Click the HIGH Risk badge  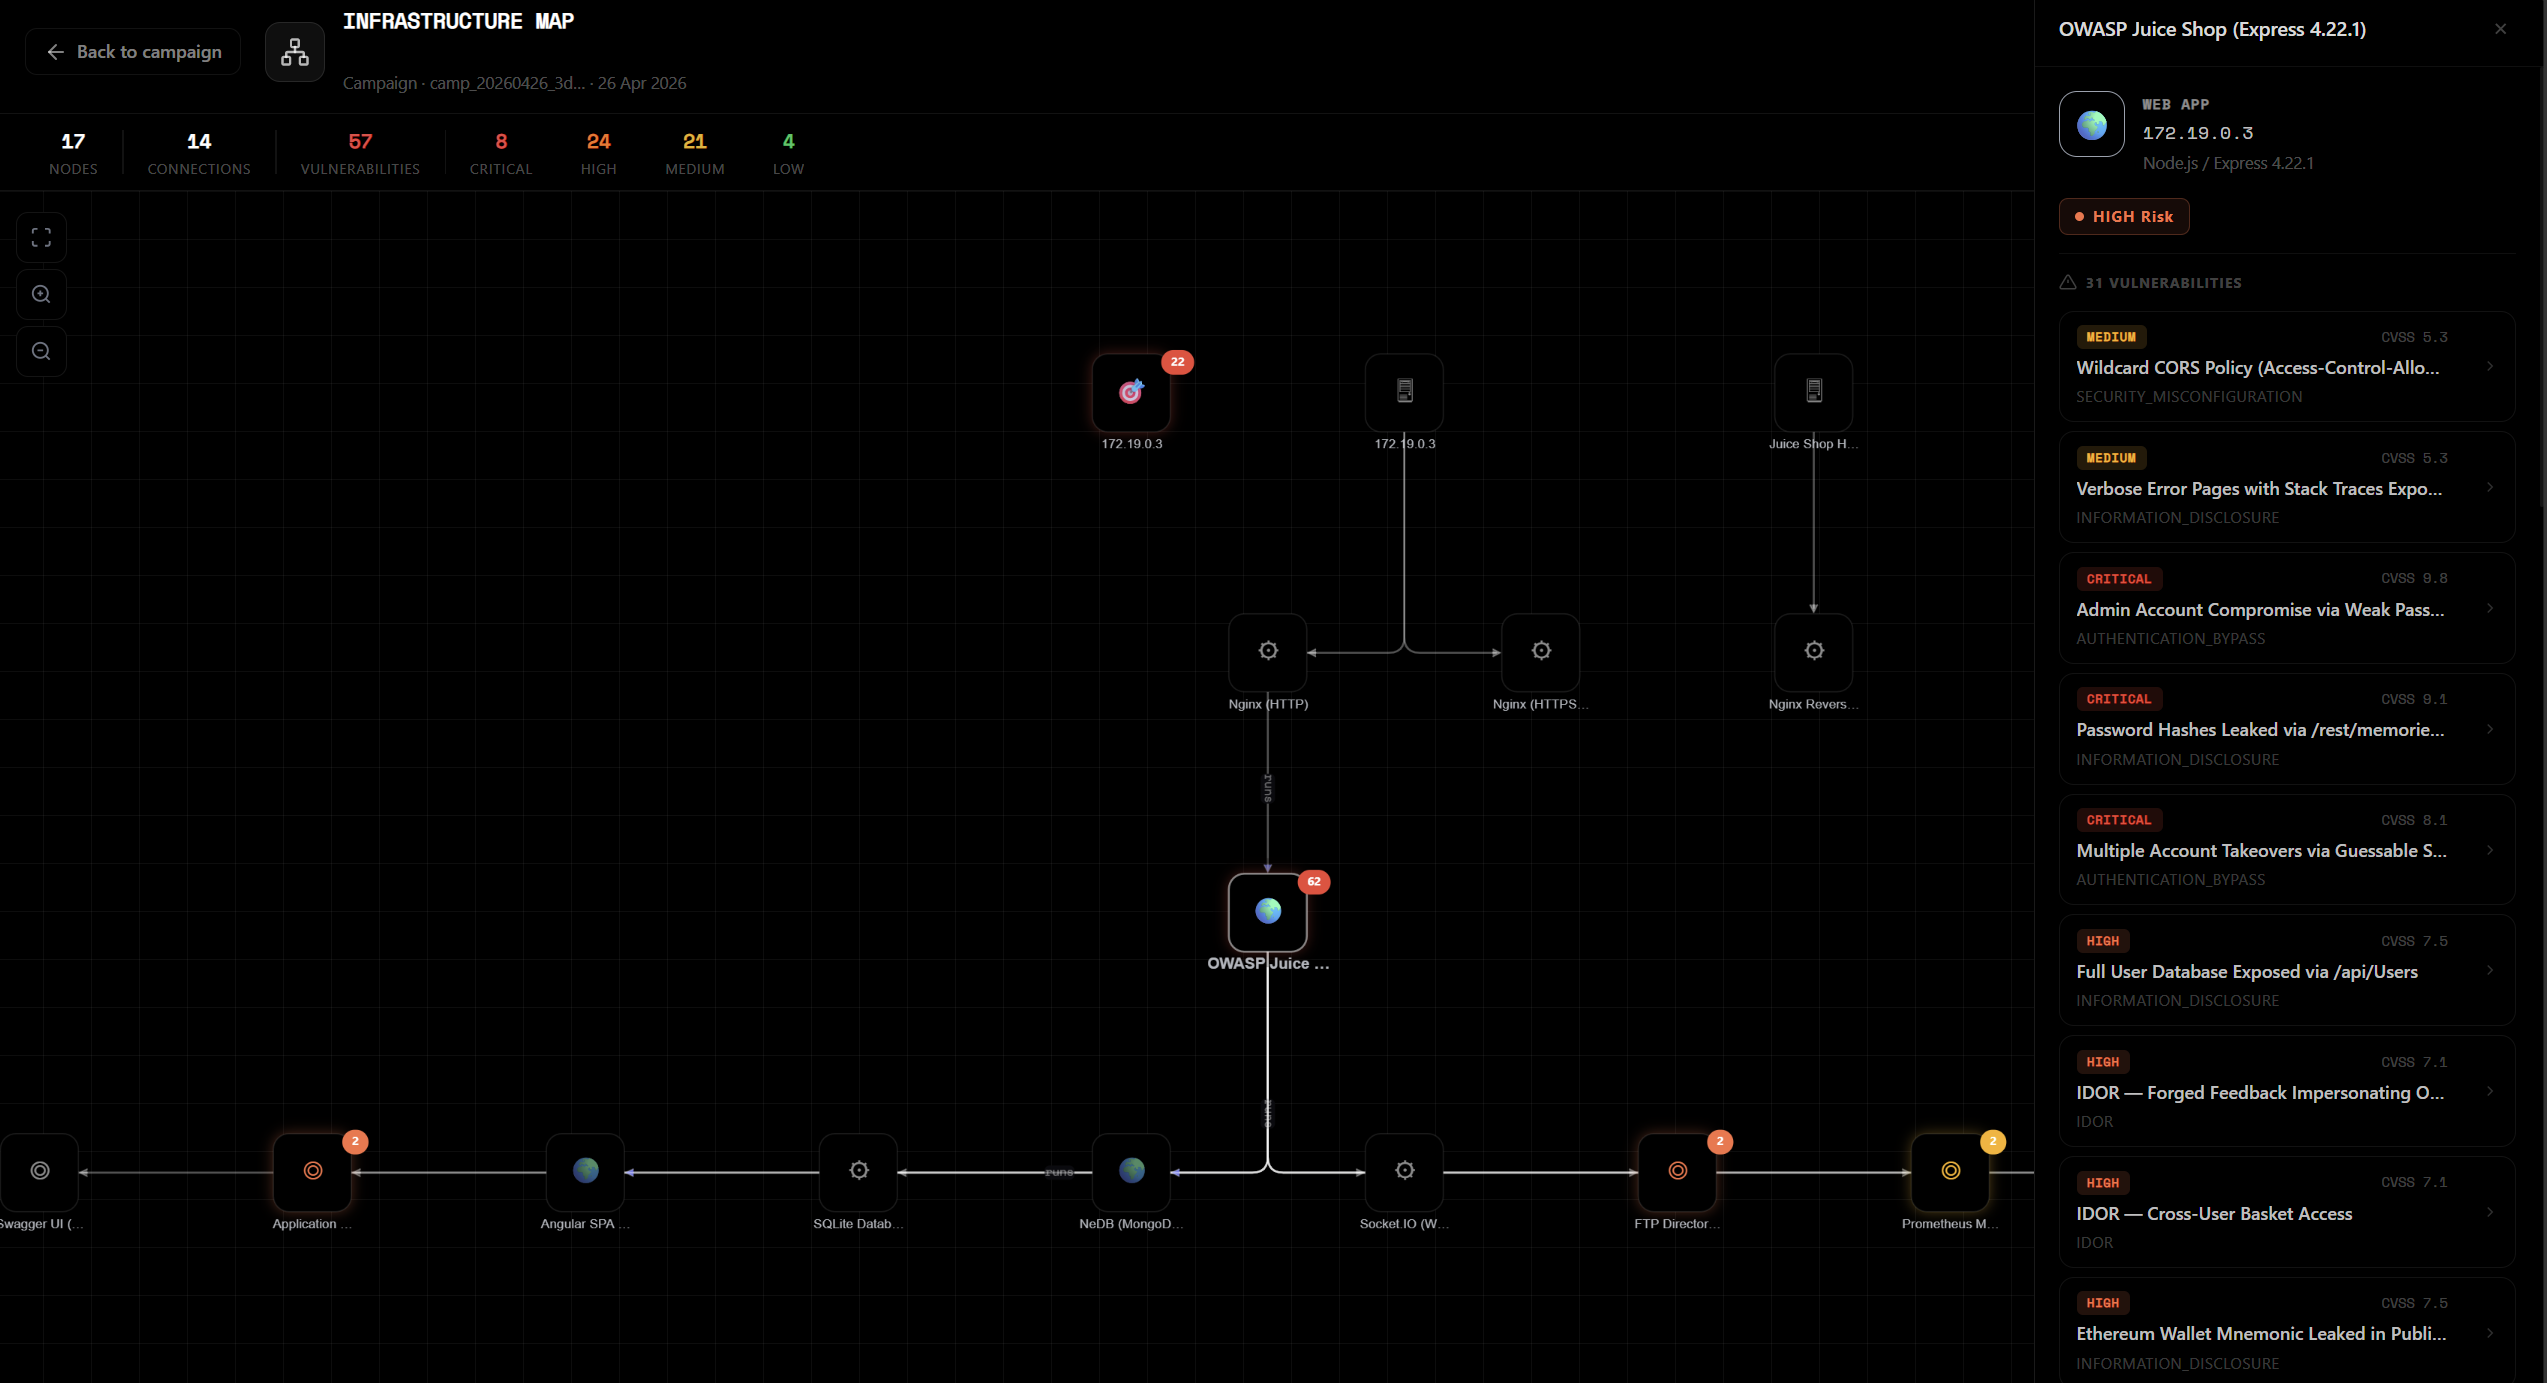(2124, 217)
